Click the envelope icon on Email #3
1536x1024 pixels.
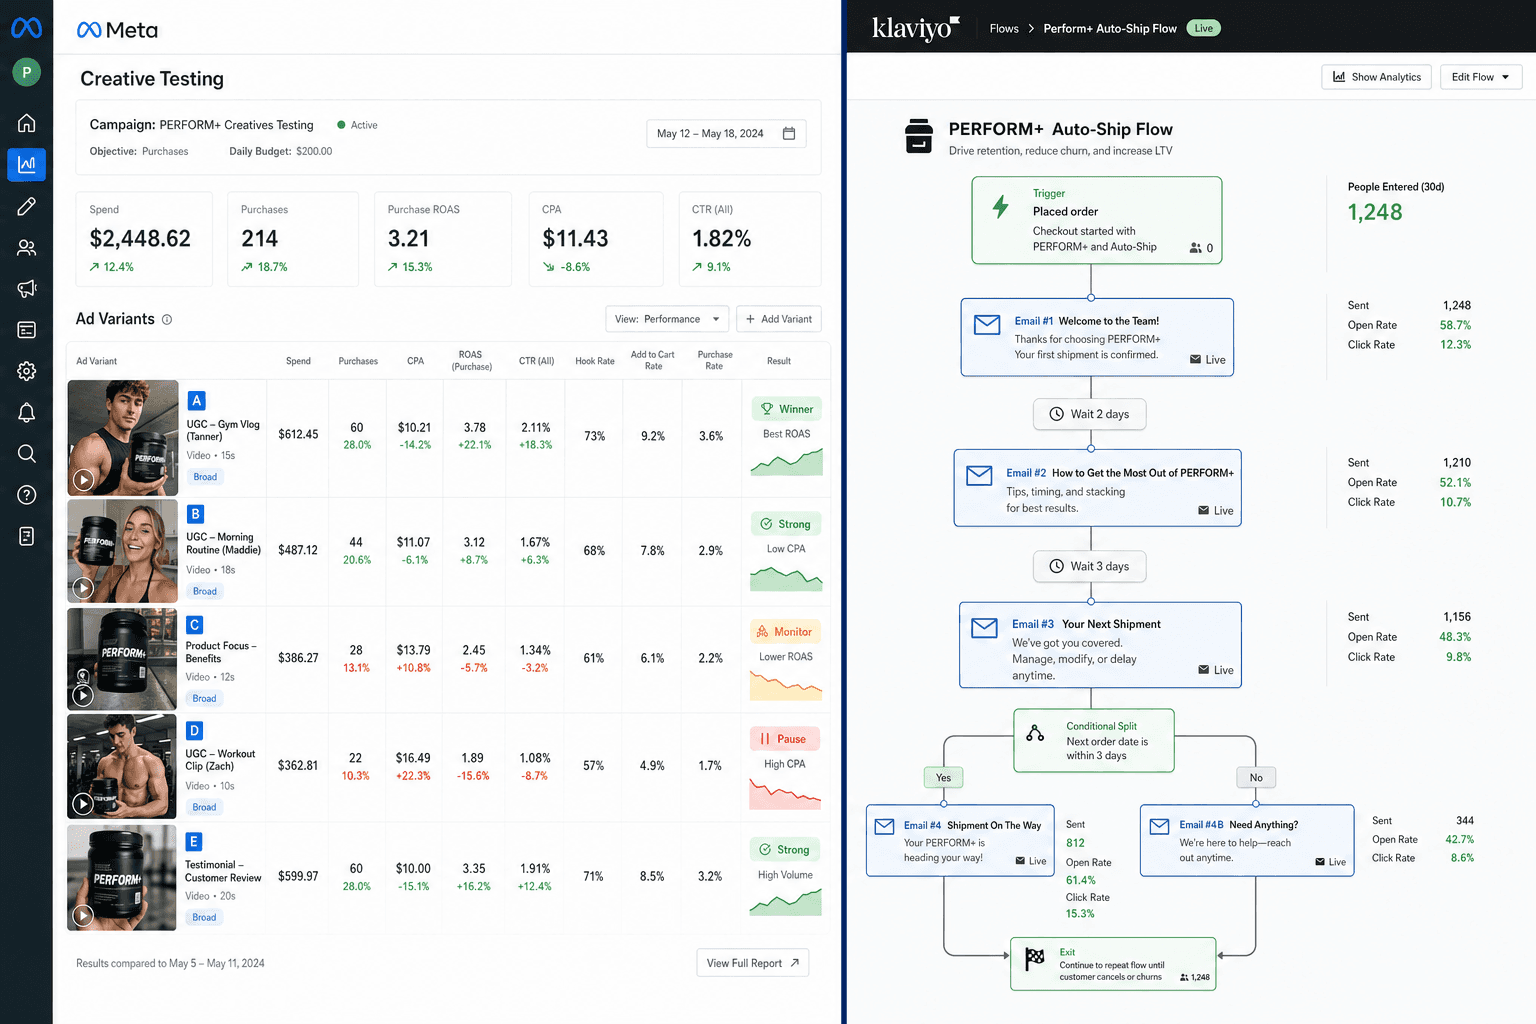984,628
